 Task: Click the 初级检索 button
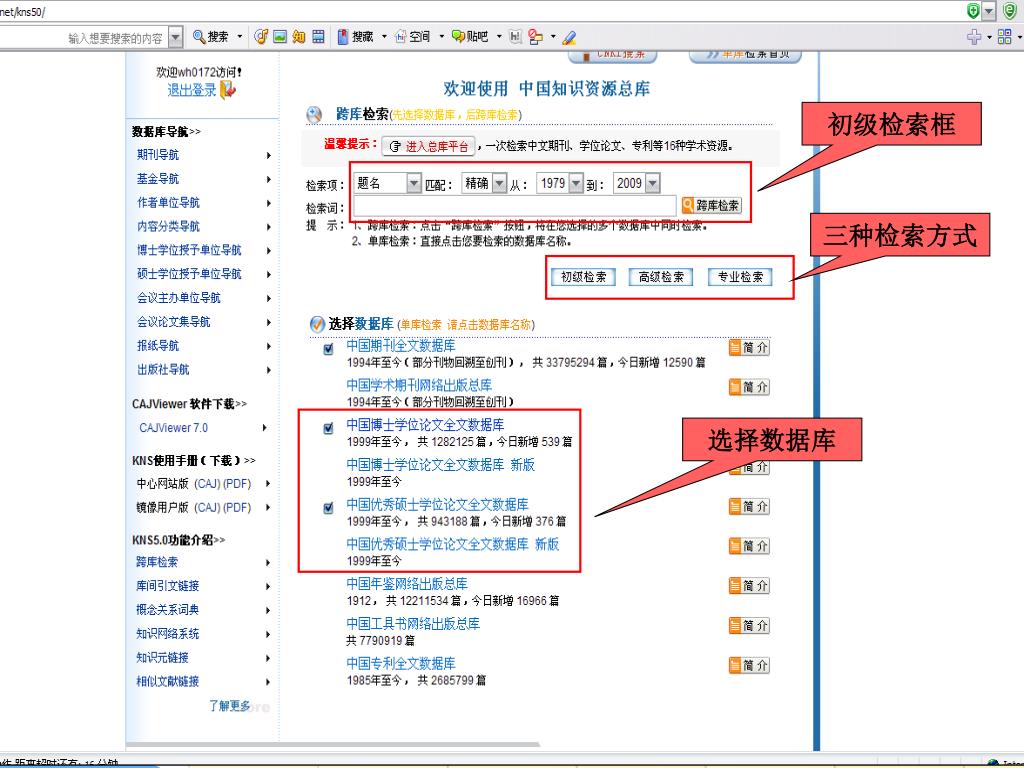point(583,277)
